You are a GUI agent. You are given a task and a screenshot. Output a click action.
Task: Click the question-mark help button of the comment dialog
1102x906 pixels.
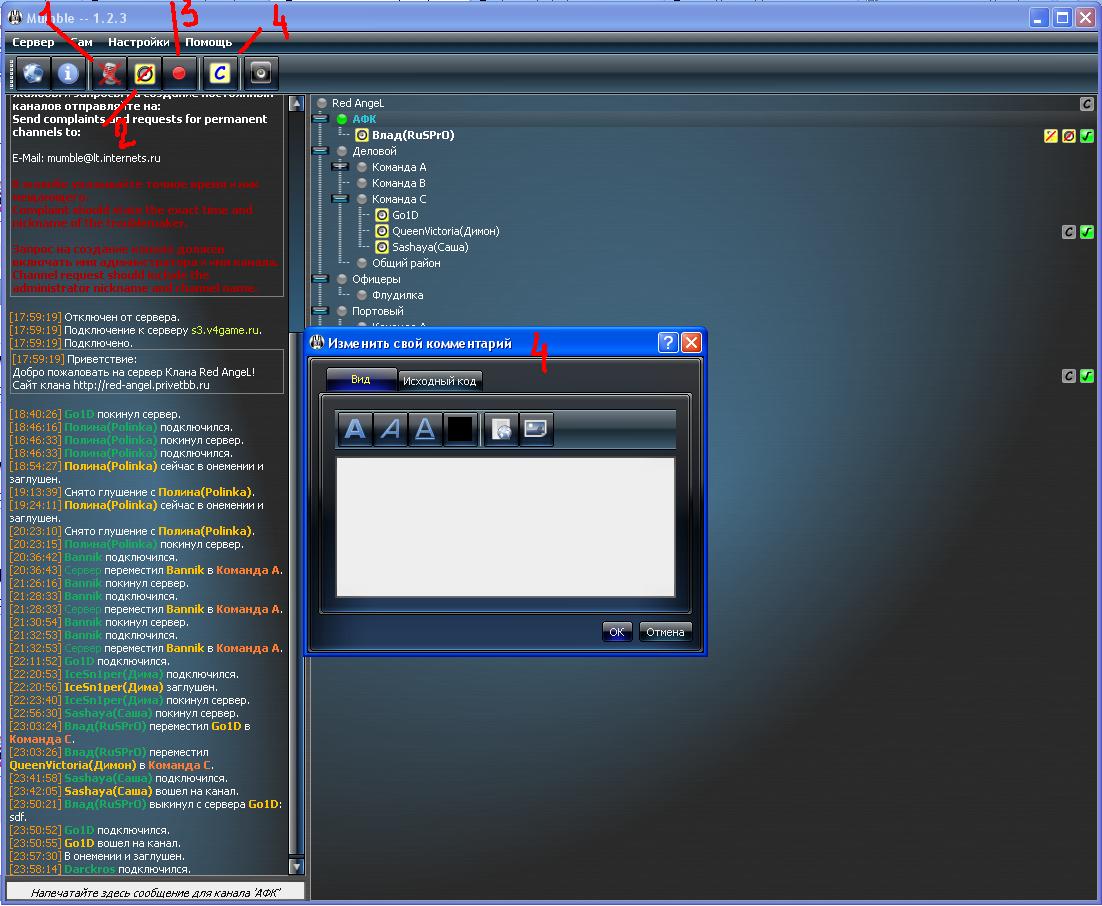pos(668,342)
